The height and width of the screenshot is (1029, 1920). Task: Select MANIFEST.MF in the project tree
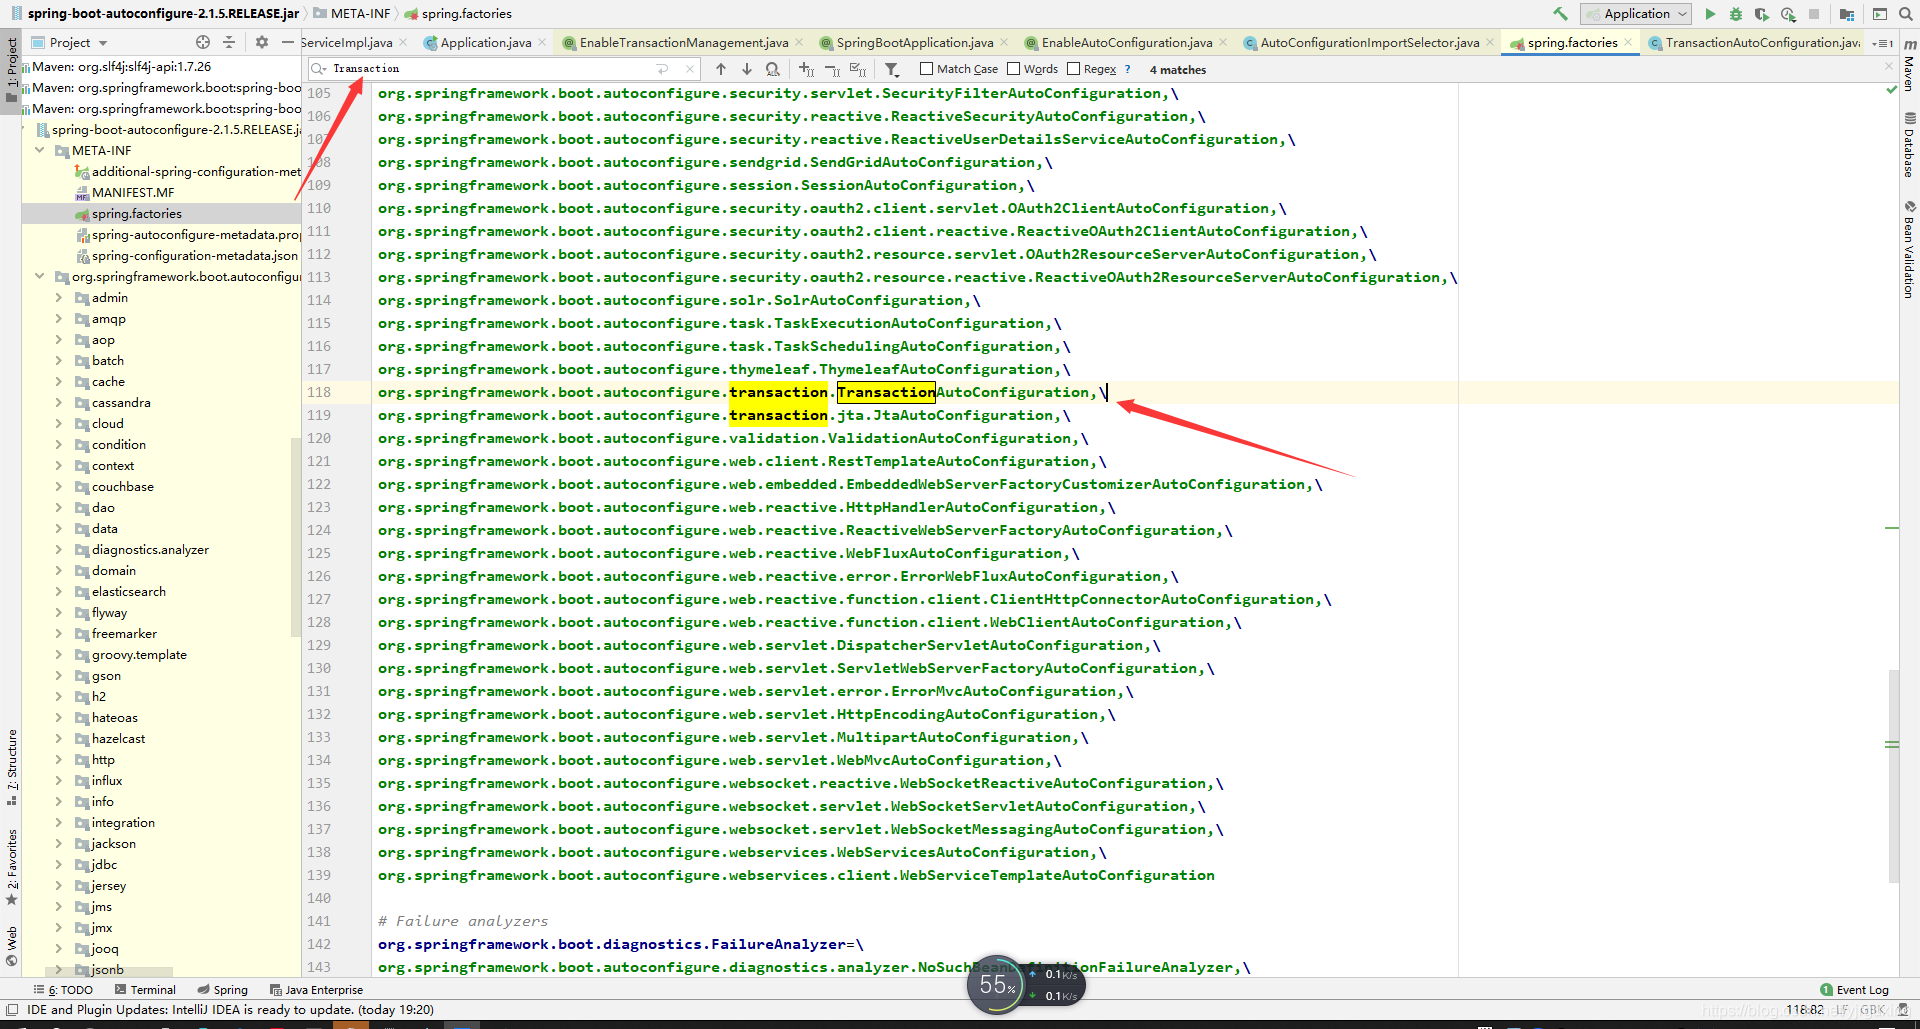[x=133, y=193]
